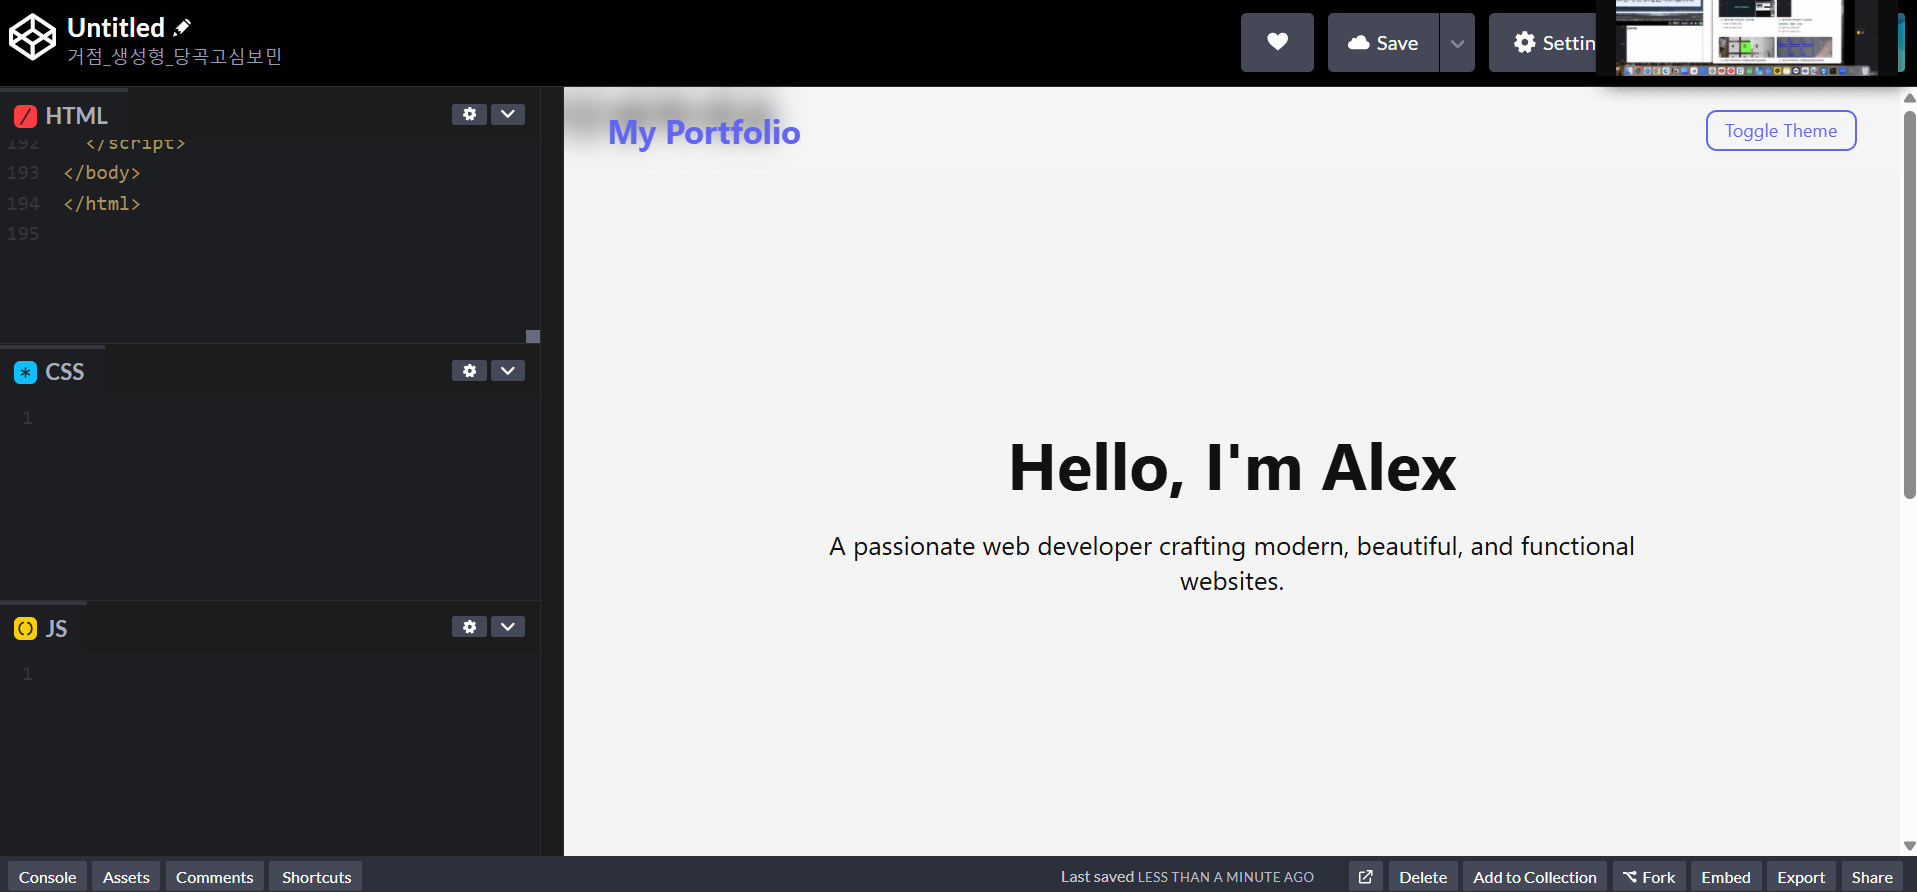Select the CSS editor tab
Viewport: 1917px width, 892px height.
pos(52,372)
